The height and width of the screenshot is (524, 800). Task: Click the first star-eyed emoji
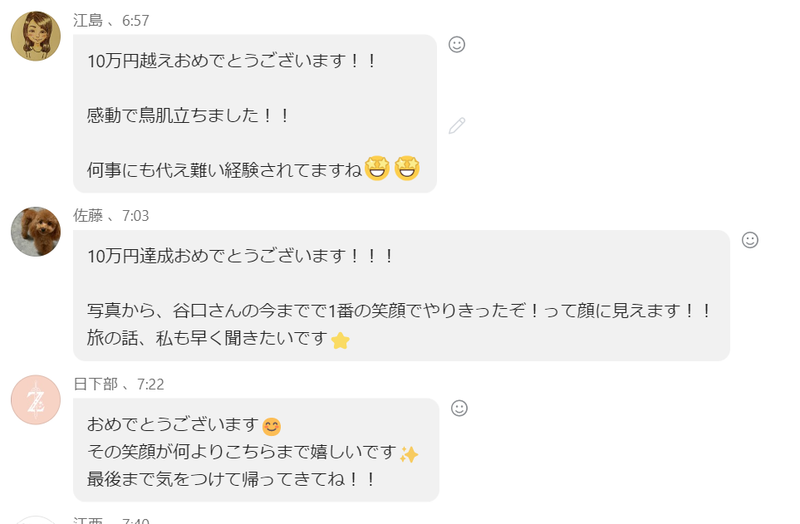point(376,169)
